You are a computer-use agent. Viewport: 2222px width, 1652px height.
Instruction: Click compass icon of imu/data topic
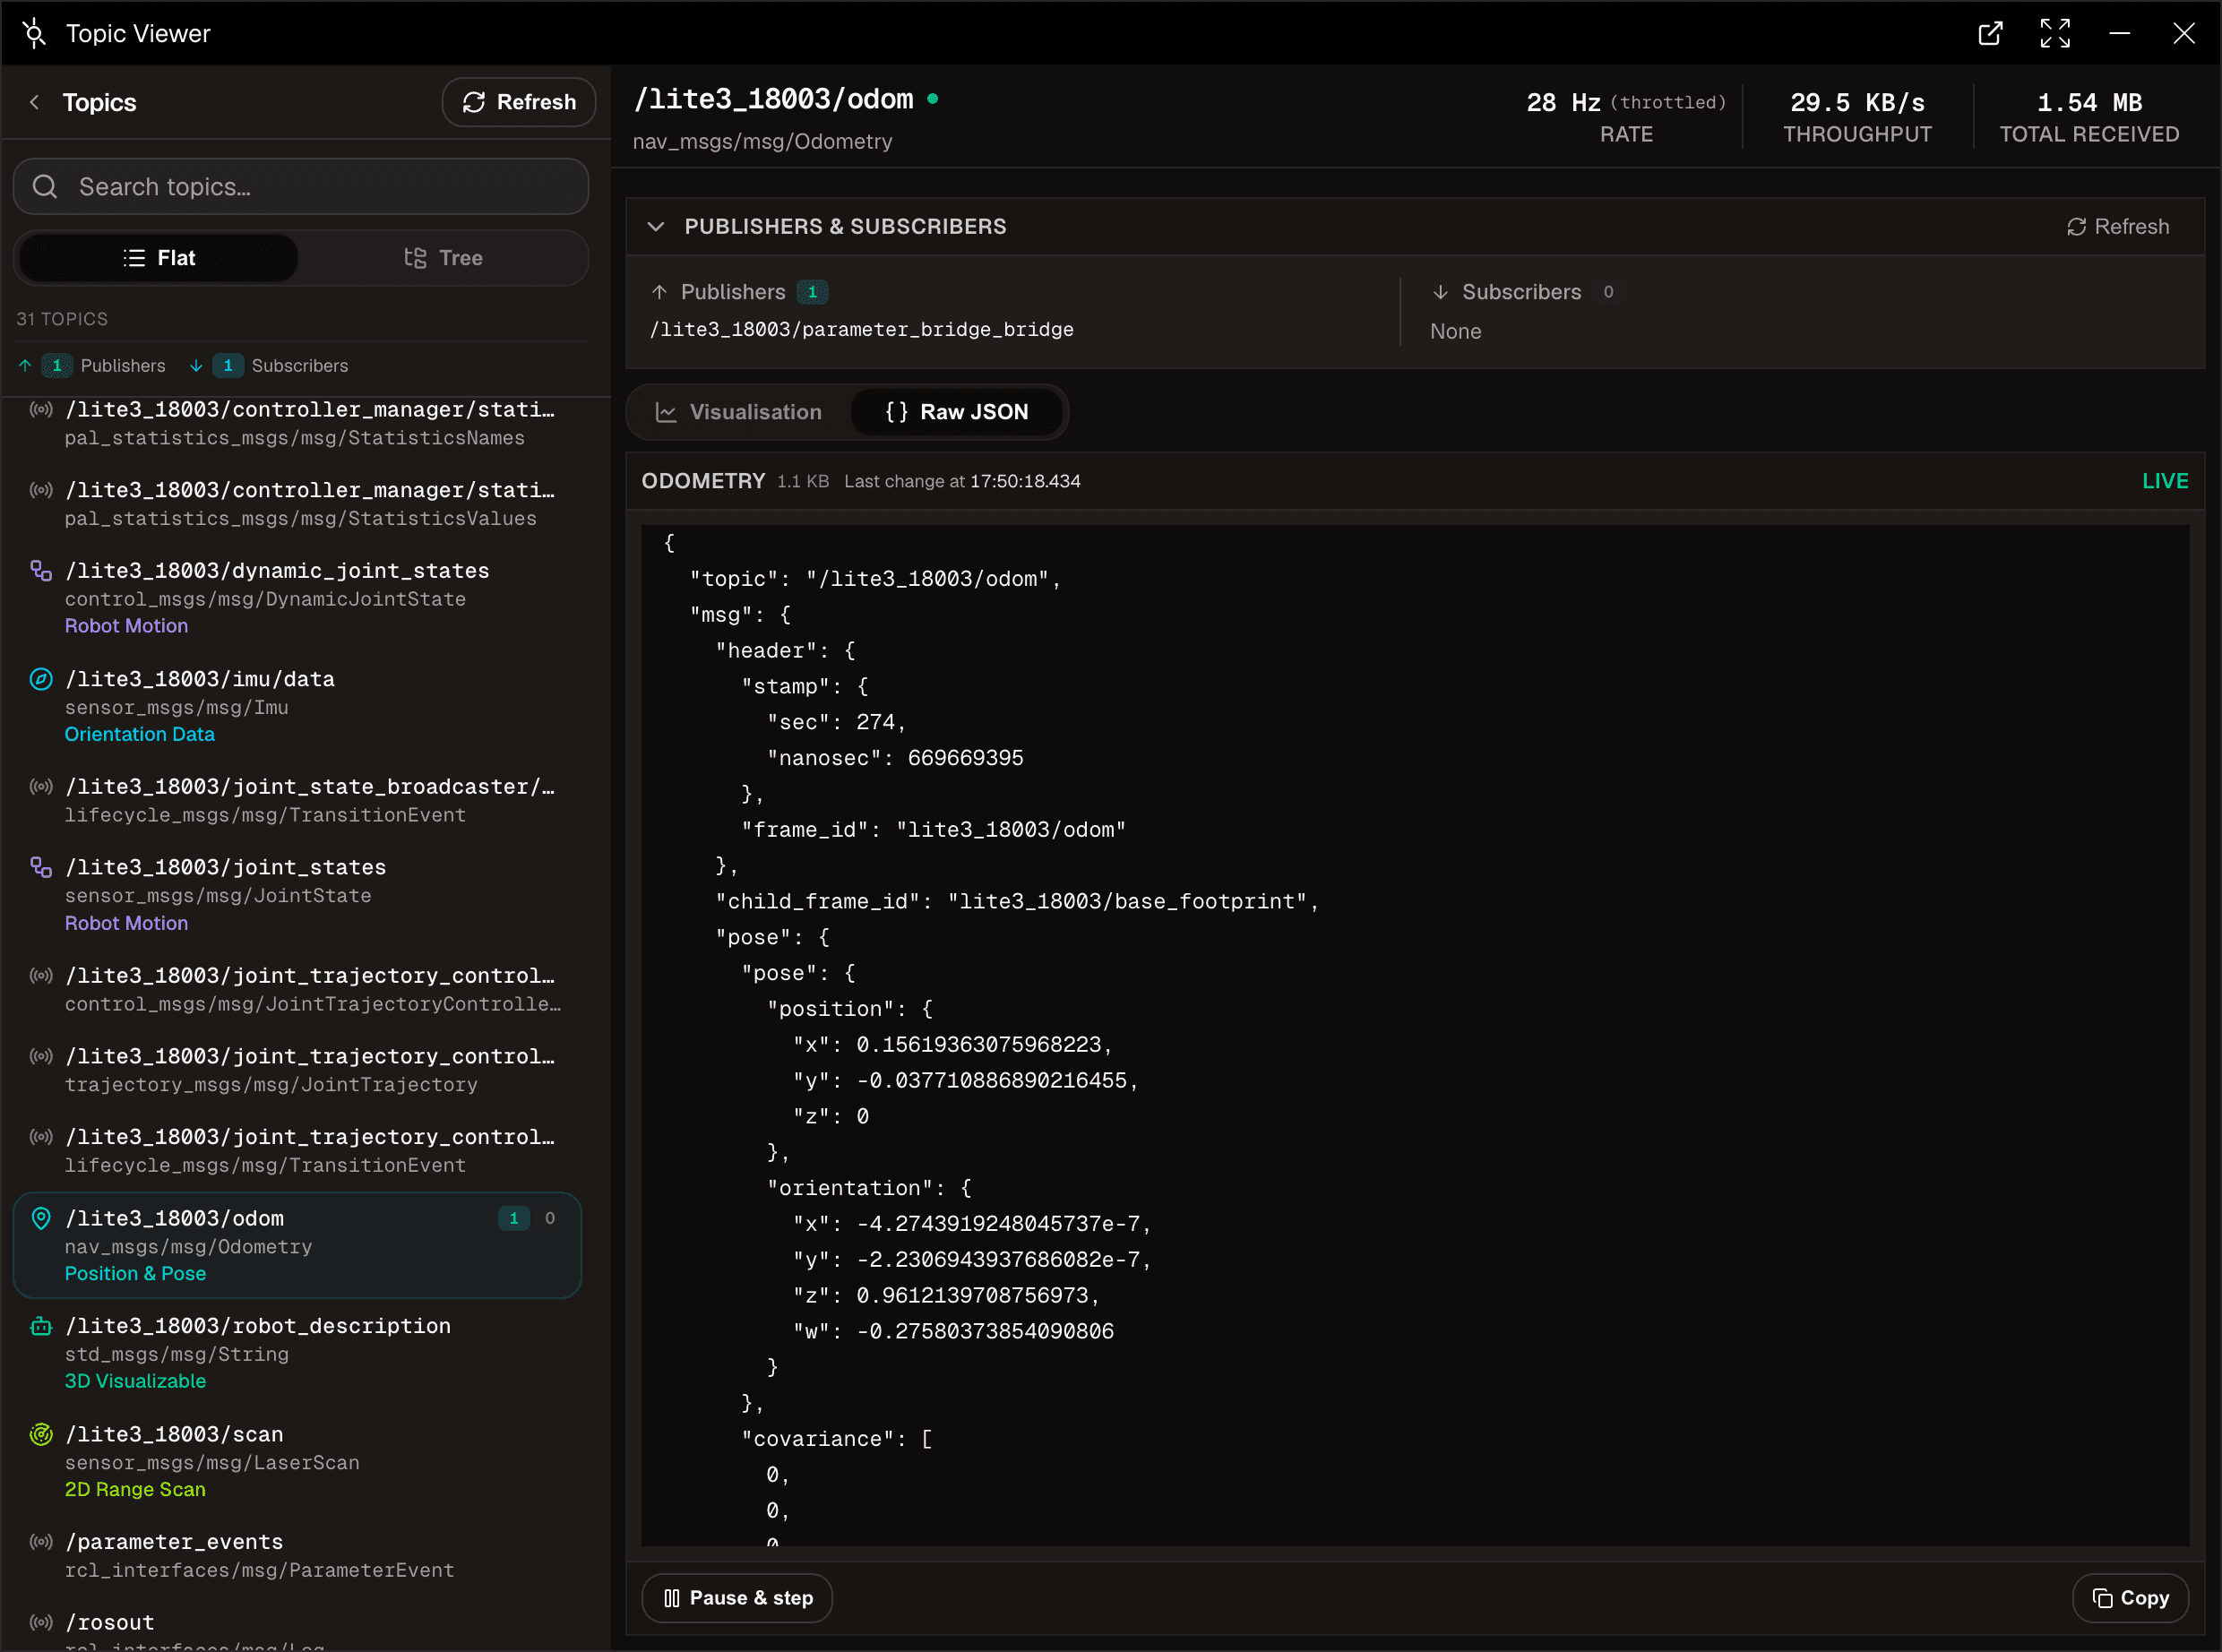click(41, 680)
